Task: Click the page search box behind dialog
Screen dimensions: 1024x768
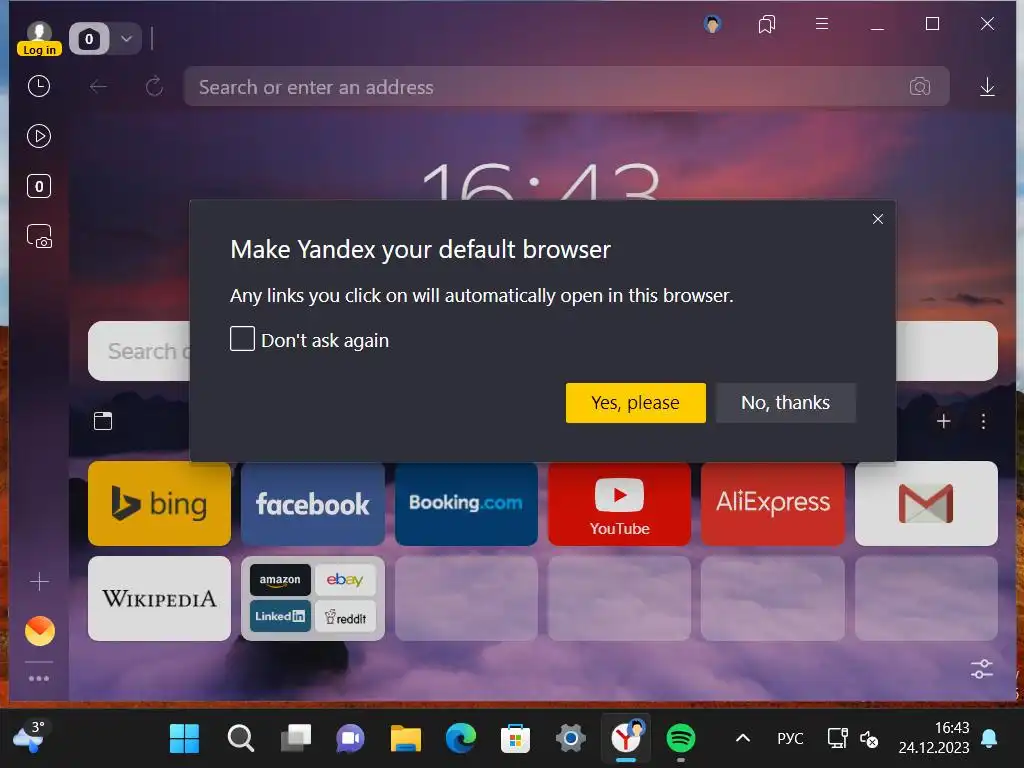Action: tap(138, 351)
